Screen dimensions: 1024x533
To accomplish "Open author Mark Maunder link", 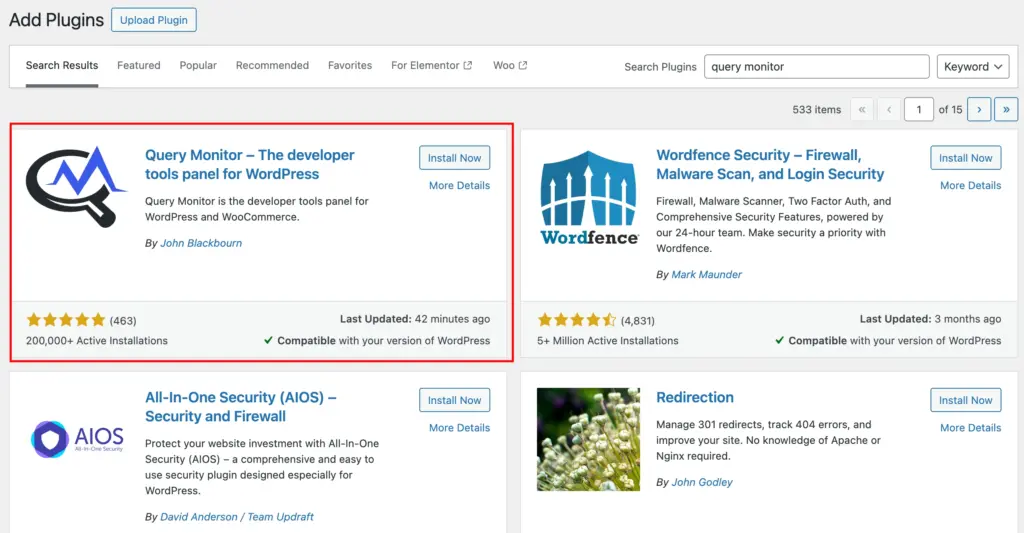I will tap(707, 274).
